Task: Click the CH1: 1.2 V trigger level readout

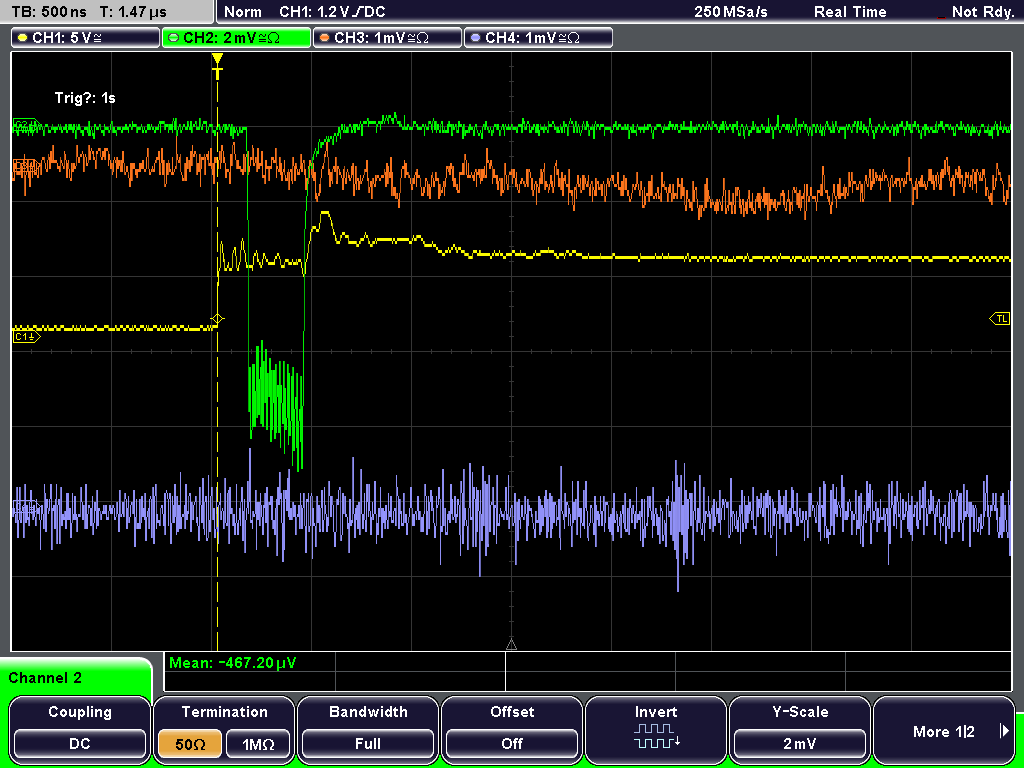Action: tap(332, 12)
